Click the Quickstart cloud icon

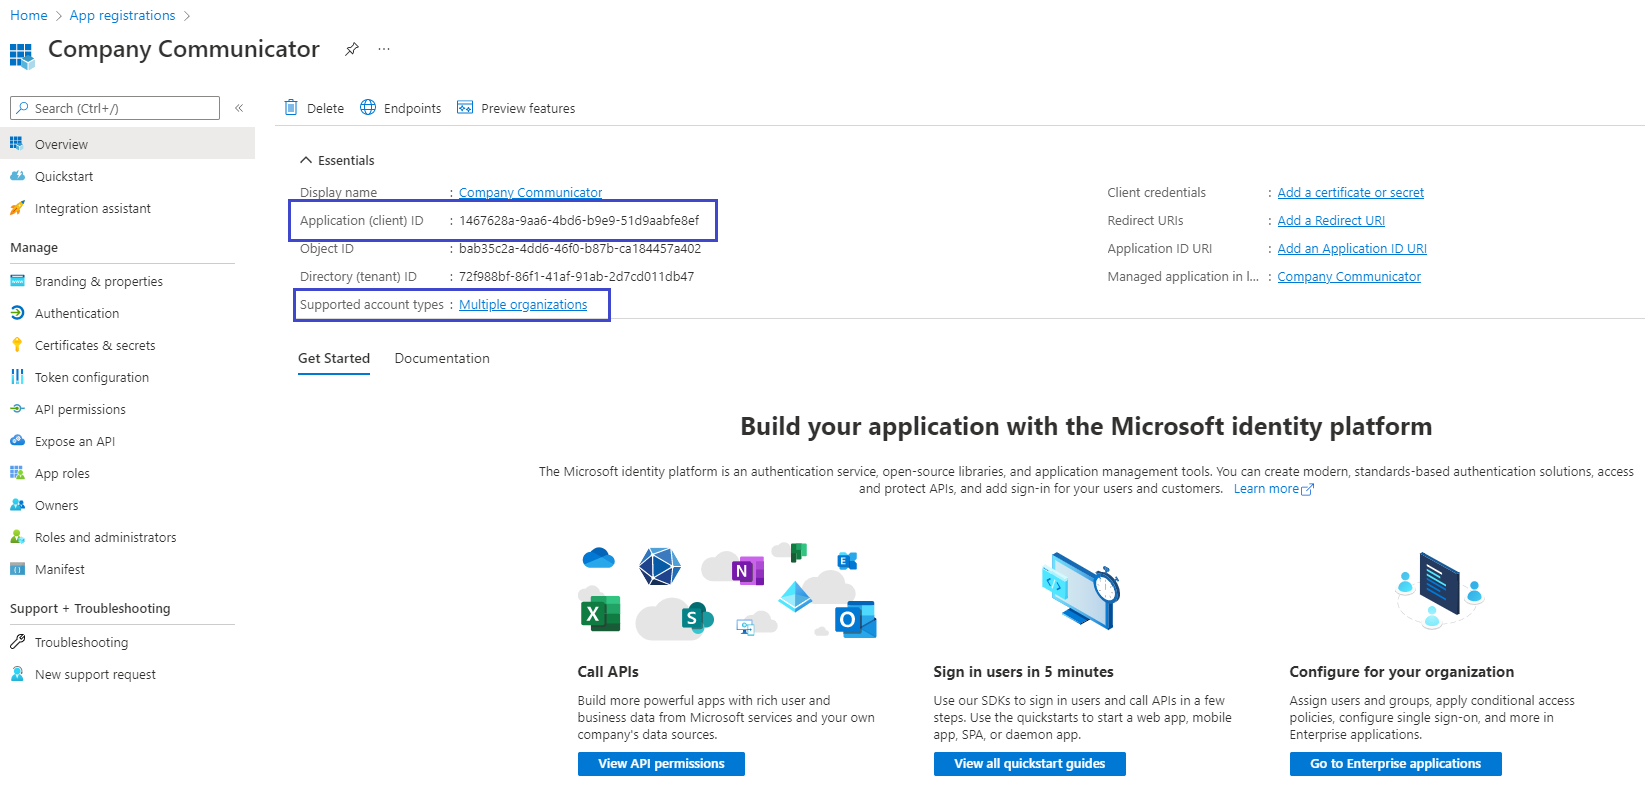click(17, 175)
